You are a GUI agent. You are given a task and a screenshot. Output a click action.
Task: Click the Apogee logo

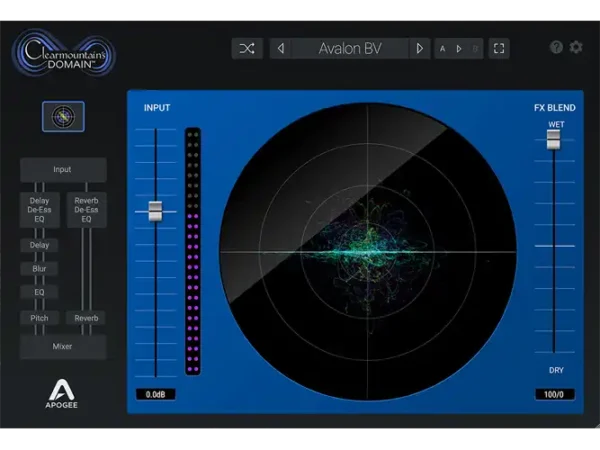62,394
